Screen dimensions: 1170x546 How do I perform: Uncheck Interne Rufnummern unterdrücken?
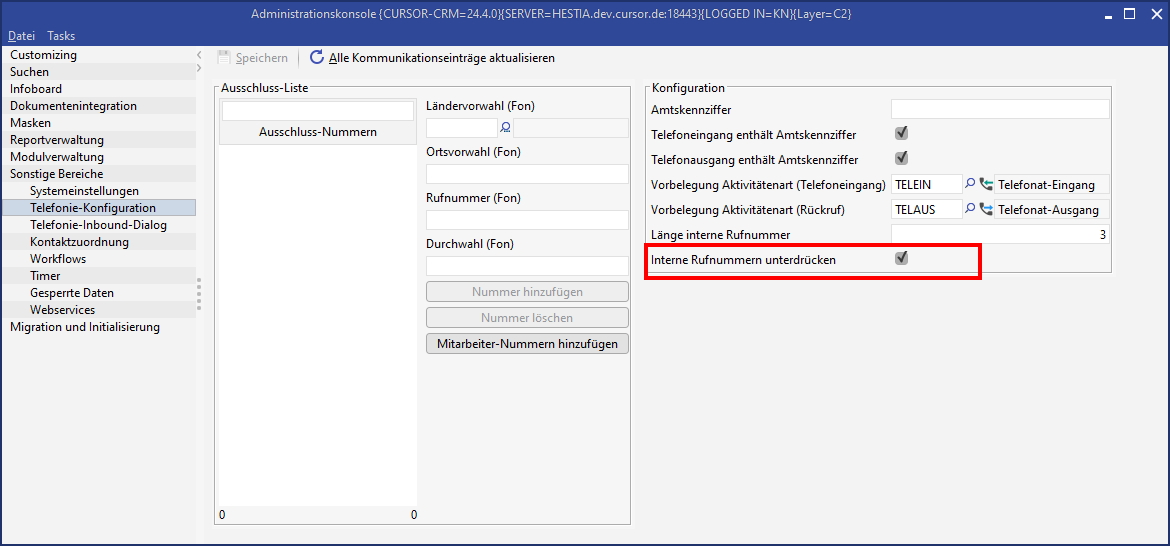901,259
